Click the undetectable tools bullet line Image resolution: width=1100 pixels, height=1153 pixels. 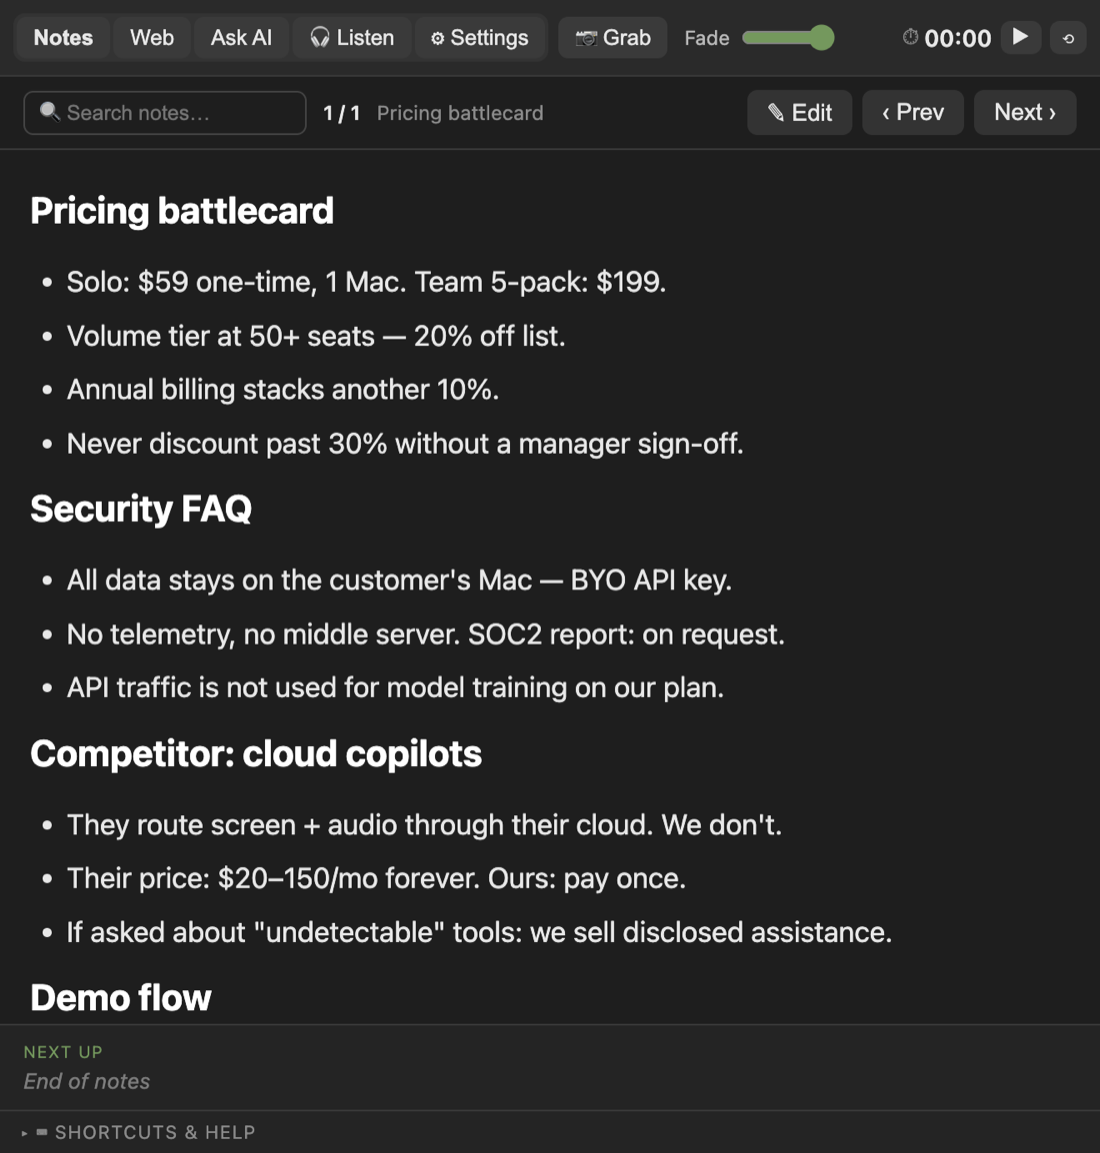pos(479,932)
